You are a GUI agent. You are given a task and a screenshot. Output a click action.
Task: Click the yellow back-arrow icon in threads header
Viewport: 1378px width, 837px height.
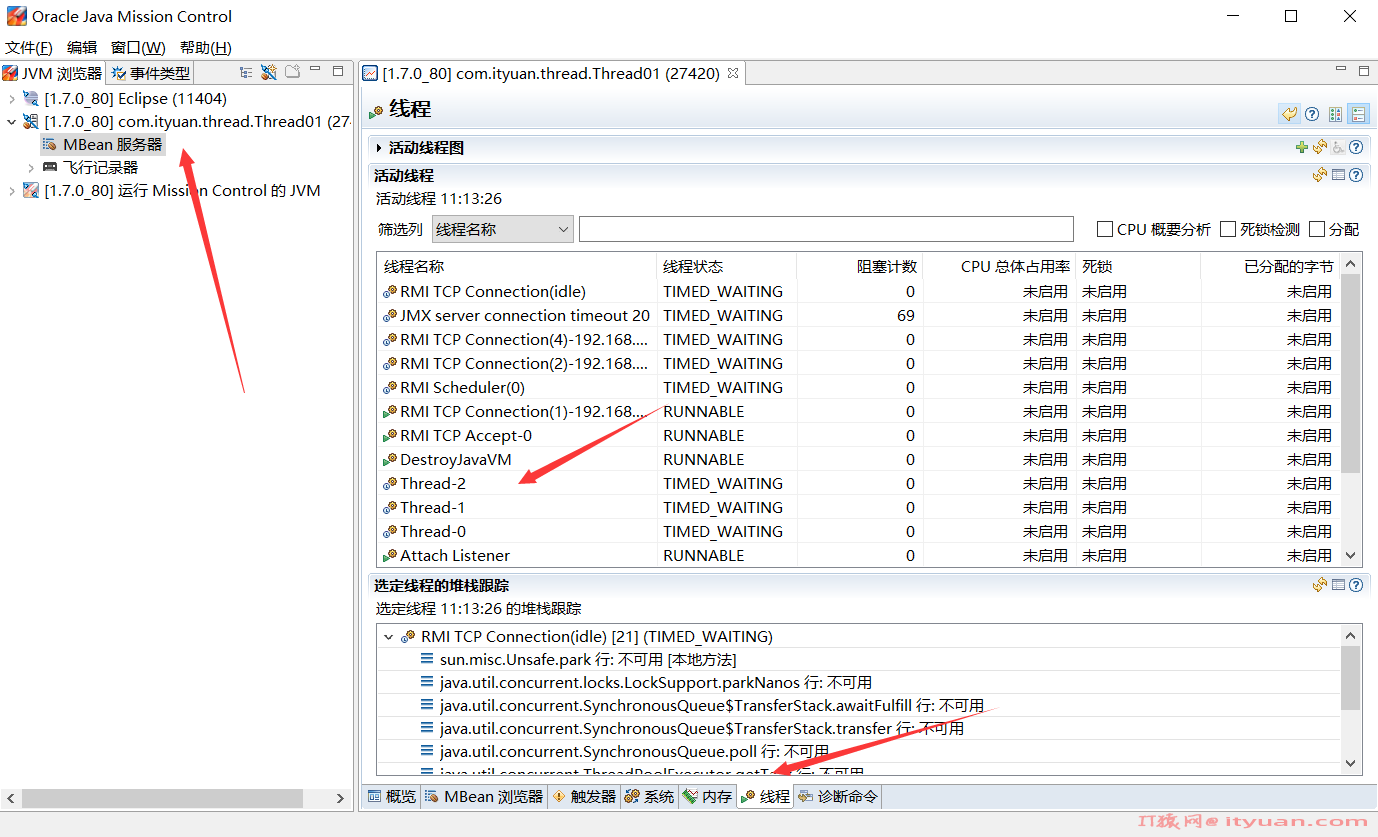point(1289,114)
